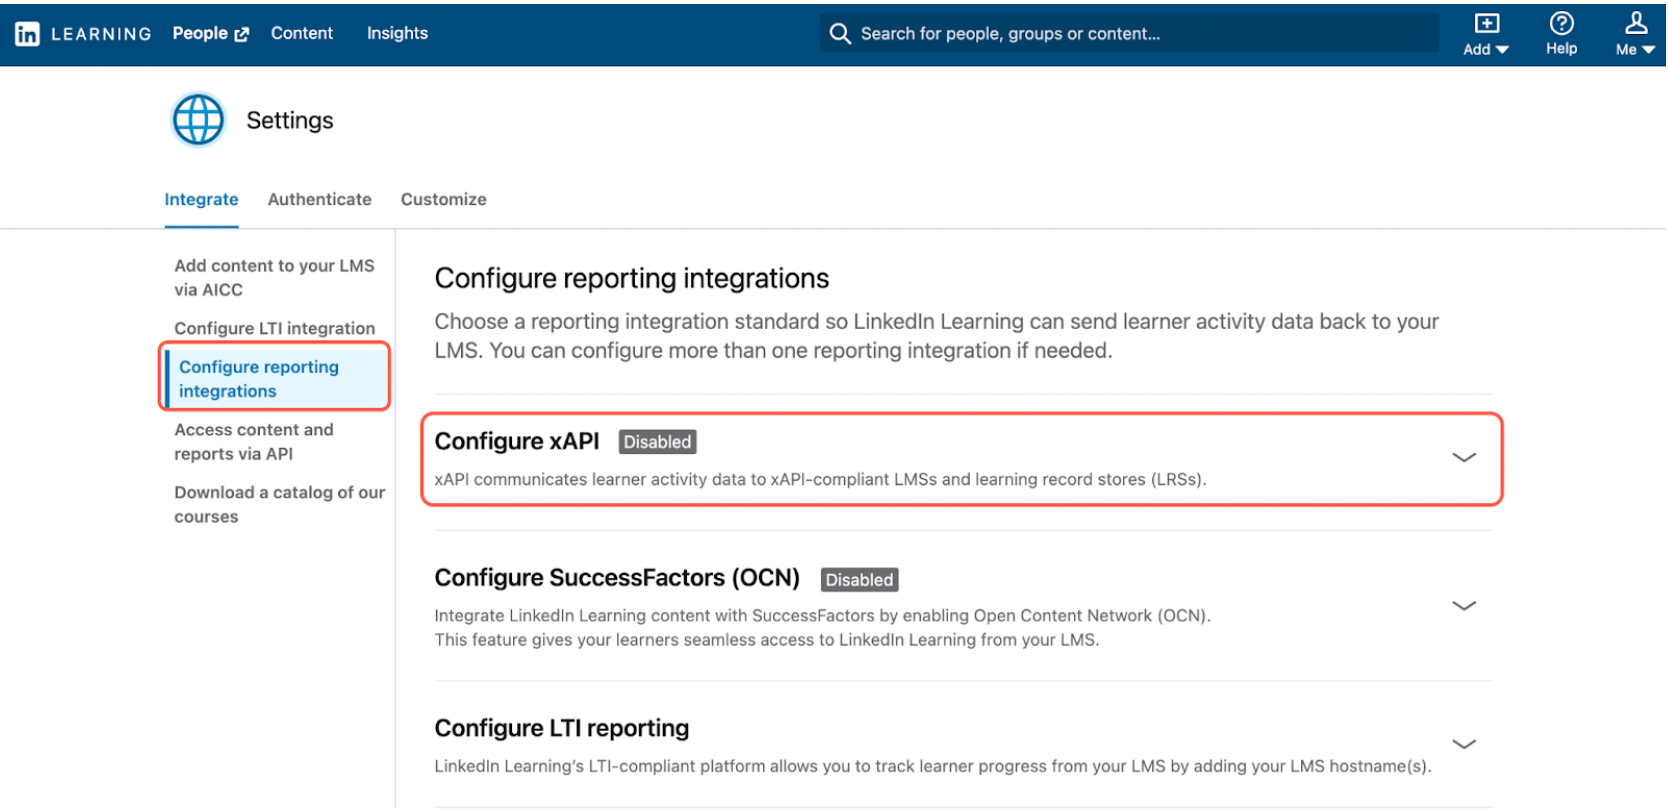Viewport: 1668px width, 810px height.
Task: Open the Insights menu item
Action: (397, 33)
